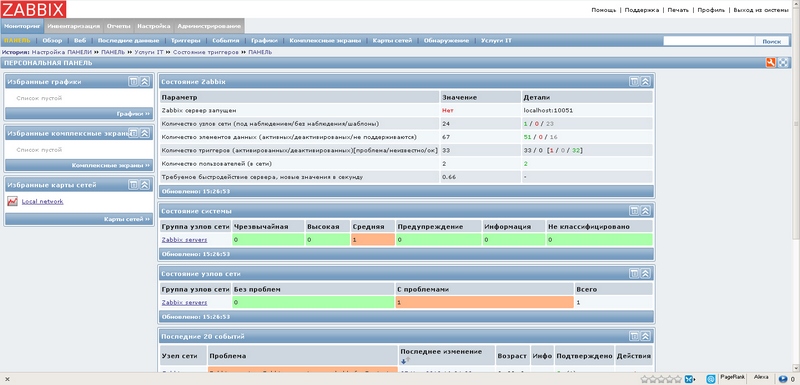Image resolution: width=800 pixels, height=385 pixels.
Task: Select Графики submenu item
Action: point(264,40)
